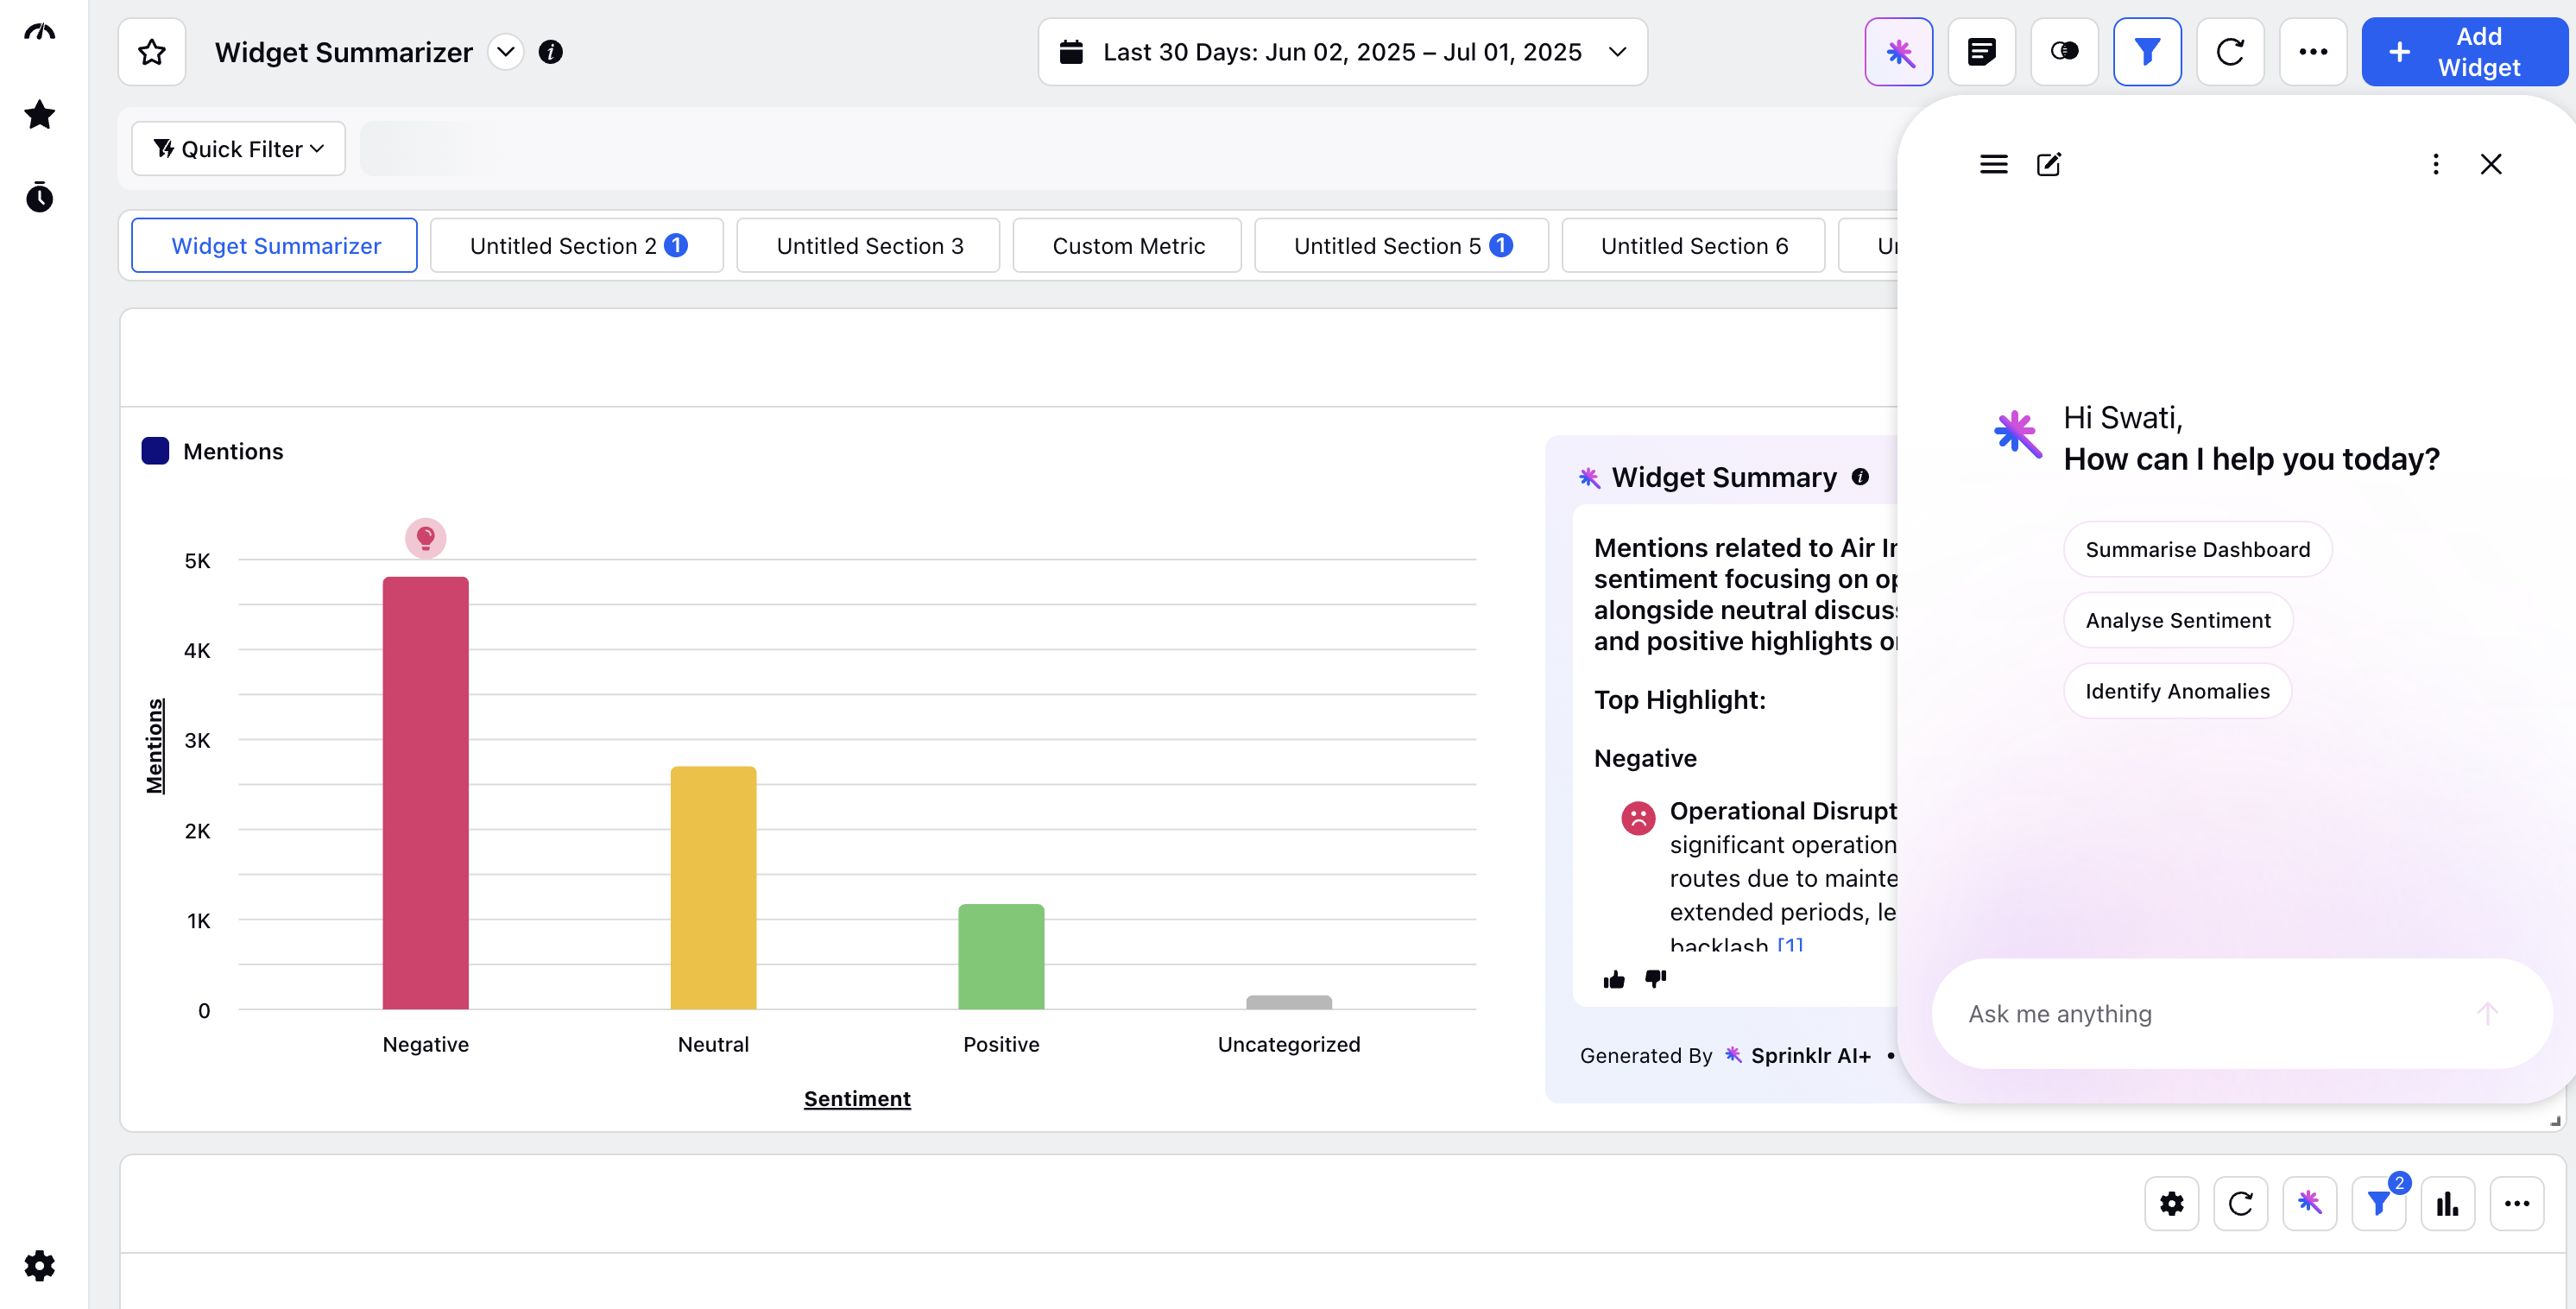Open second widget more options ellipsis

[2516, 1203]
